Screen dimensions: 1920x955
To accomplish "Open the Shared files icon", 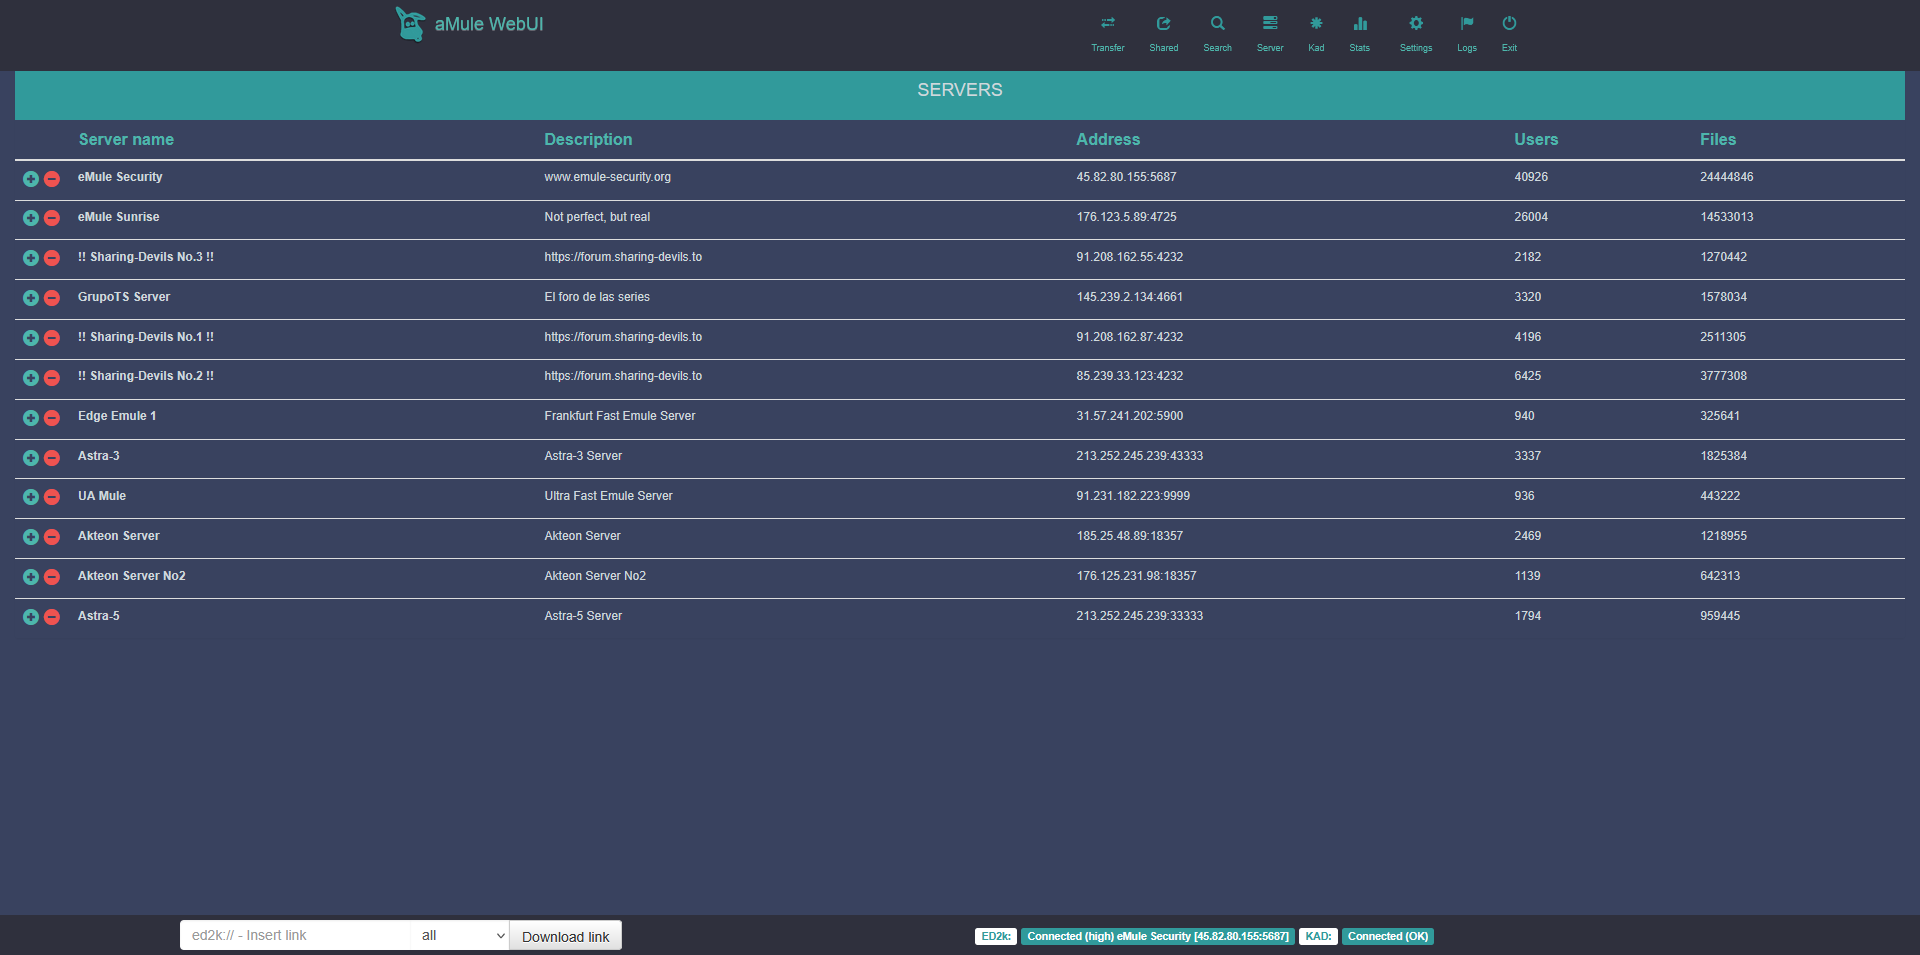I will [1163, 24].
